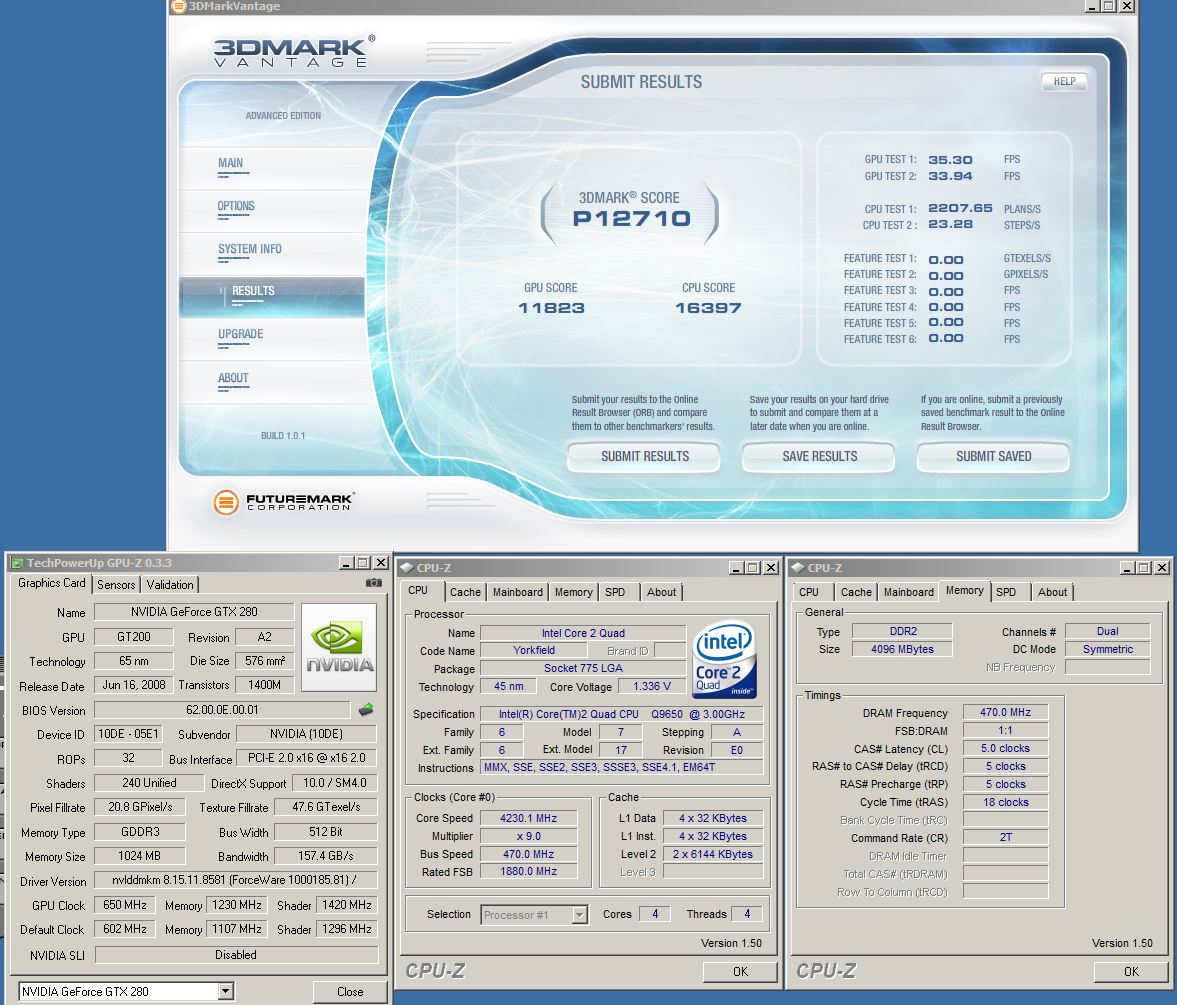Open the GPU selection dropdown in GPU-Z

[225, 991]
